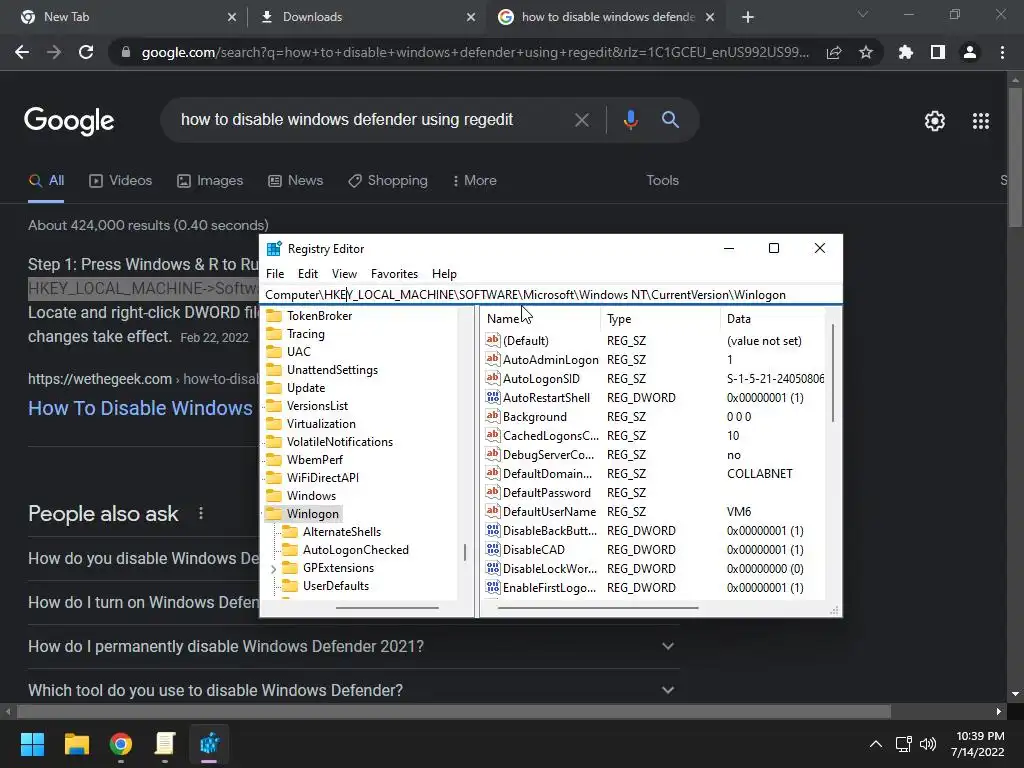Close the New Tab tab
This screenshot has height=768, width=1024.
232,17
